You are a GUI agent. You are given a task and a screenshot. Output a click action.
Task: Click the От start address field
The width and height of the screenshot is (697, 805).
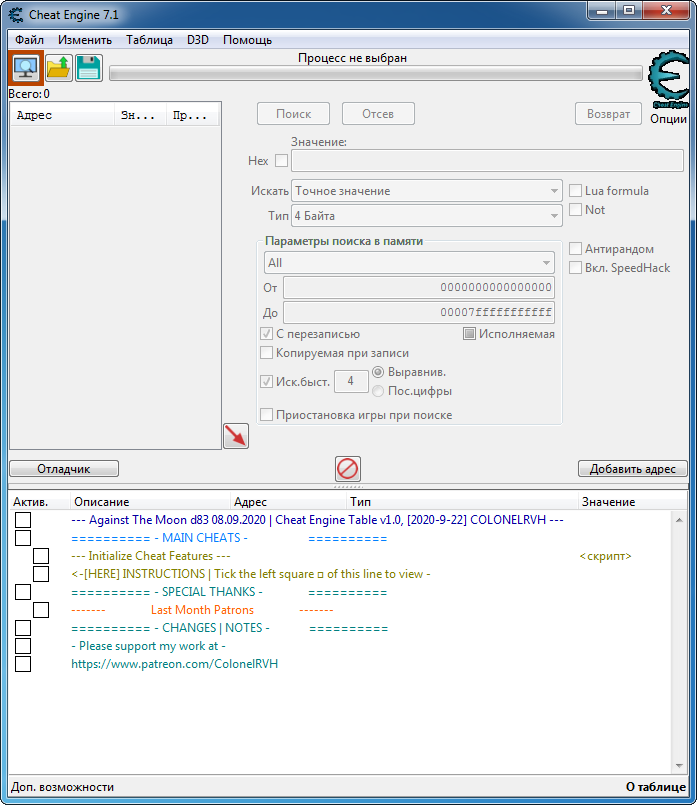pyautogui.click(x=419, y=287)
